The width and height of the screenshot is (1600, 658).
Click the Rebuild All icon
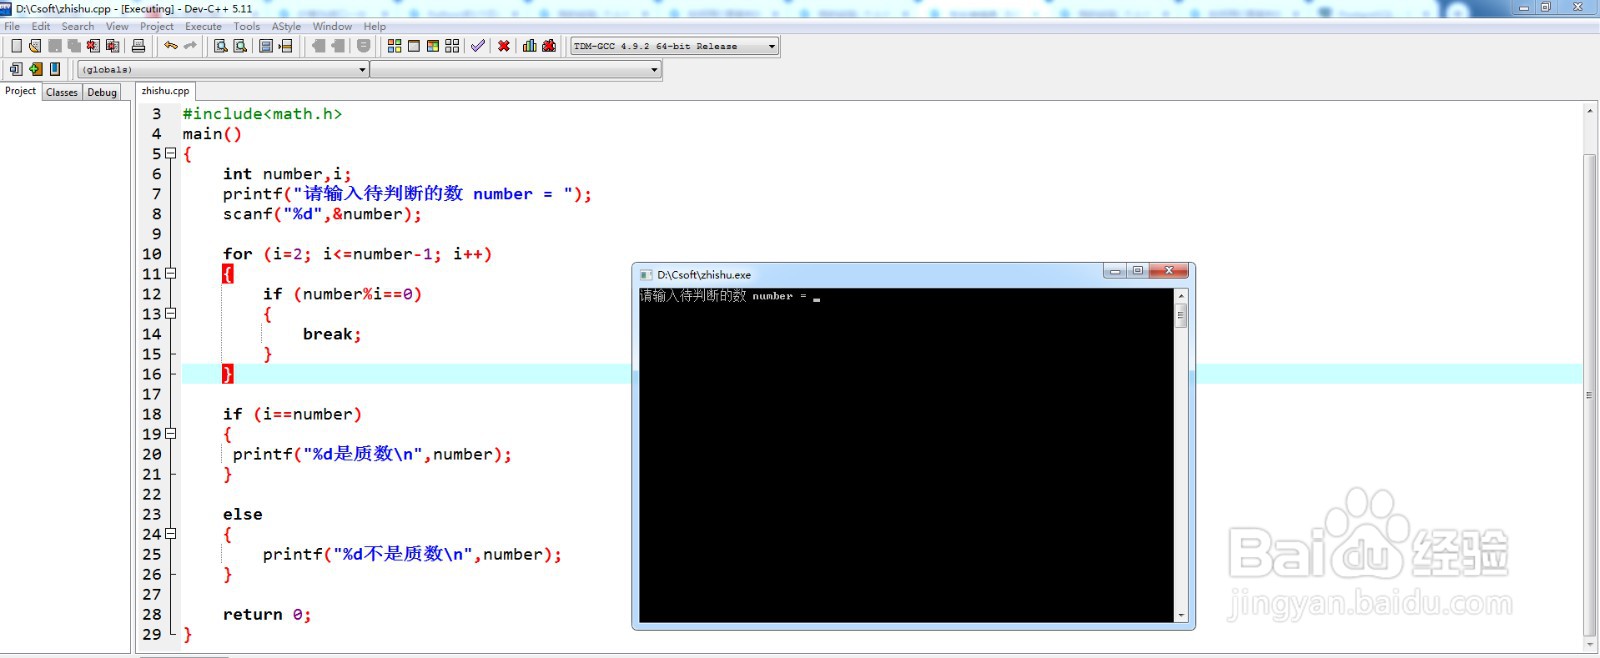click(x=452, y=46)
